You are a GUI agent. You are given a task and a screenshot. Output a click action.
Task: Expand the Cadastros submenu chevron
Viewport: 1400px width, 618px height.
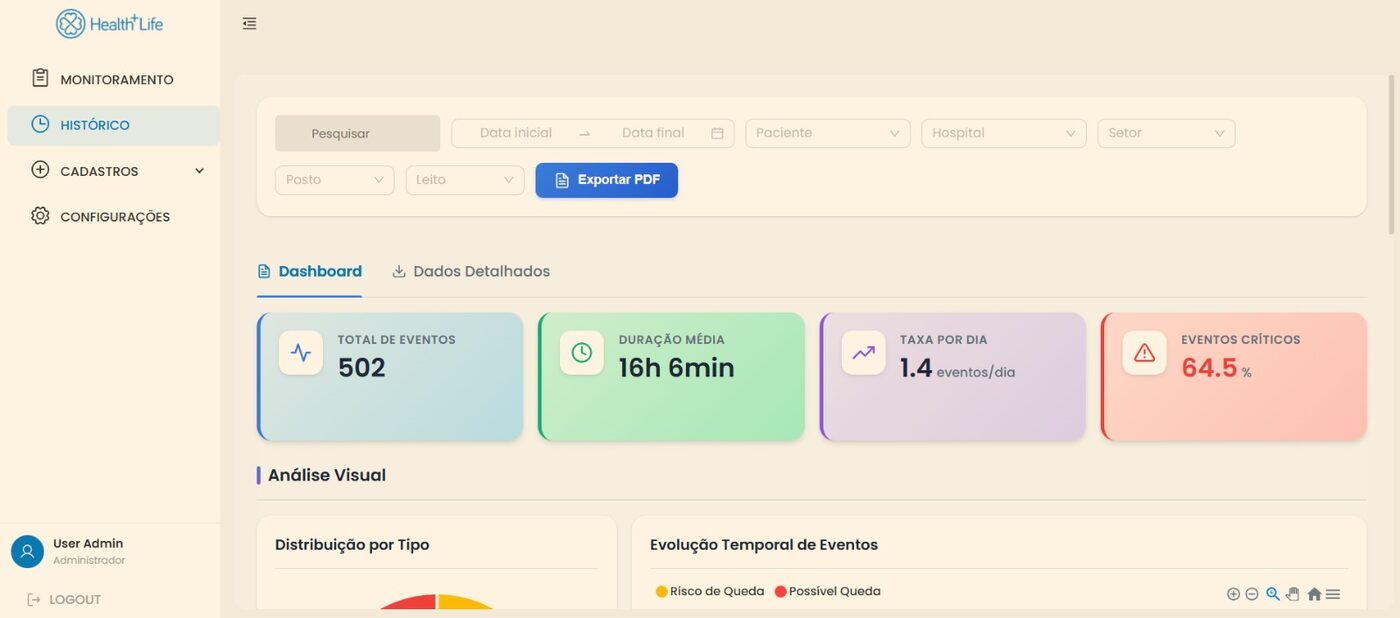point(199,171)
